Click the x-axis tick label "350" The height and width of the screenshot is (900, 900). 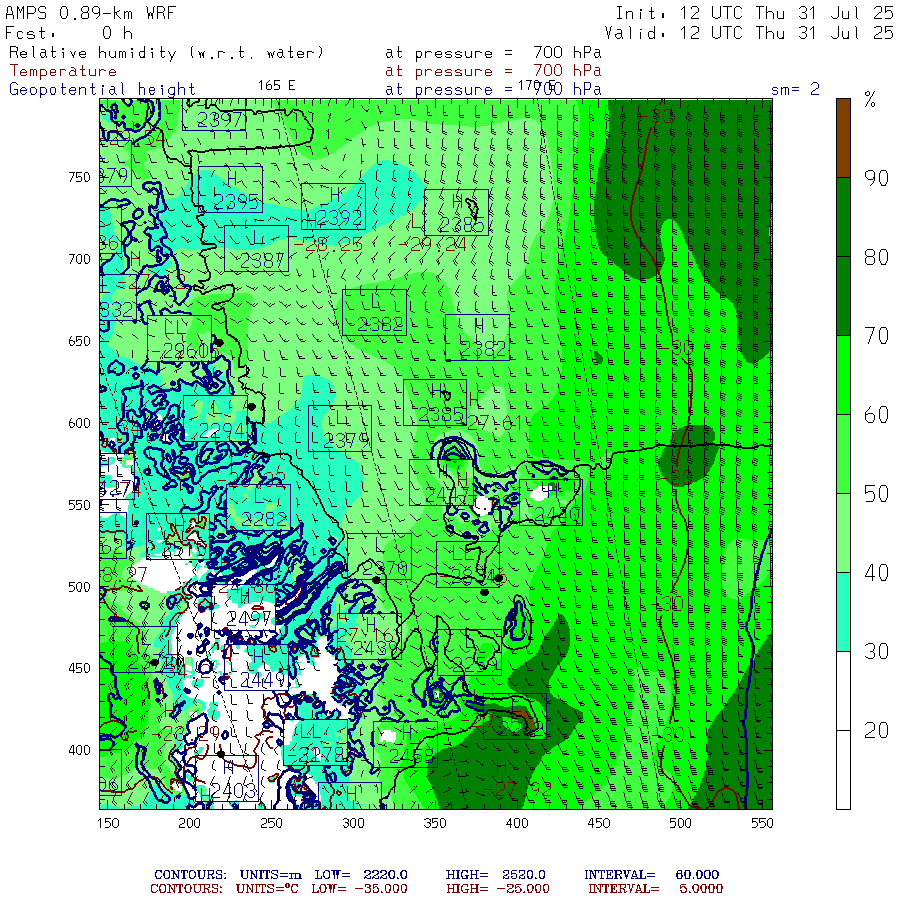click(435, 823)
